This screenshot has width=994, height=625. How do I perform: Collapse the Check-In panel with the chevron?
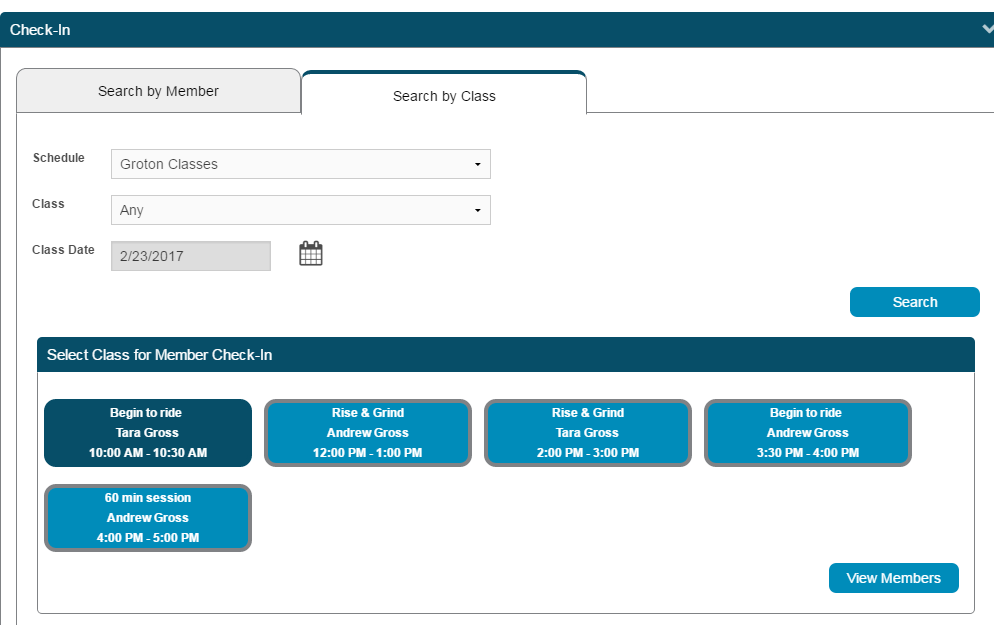click(987, 29)
